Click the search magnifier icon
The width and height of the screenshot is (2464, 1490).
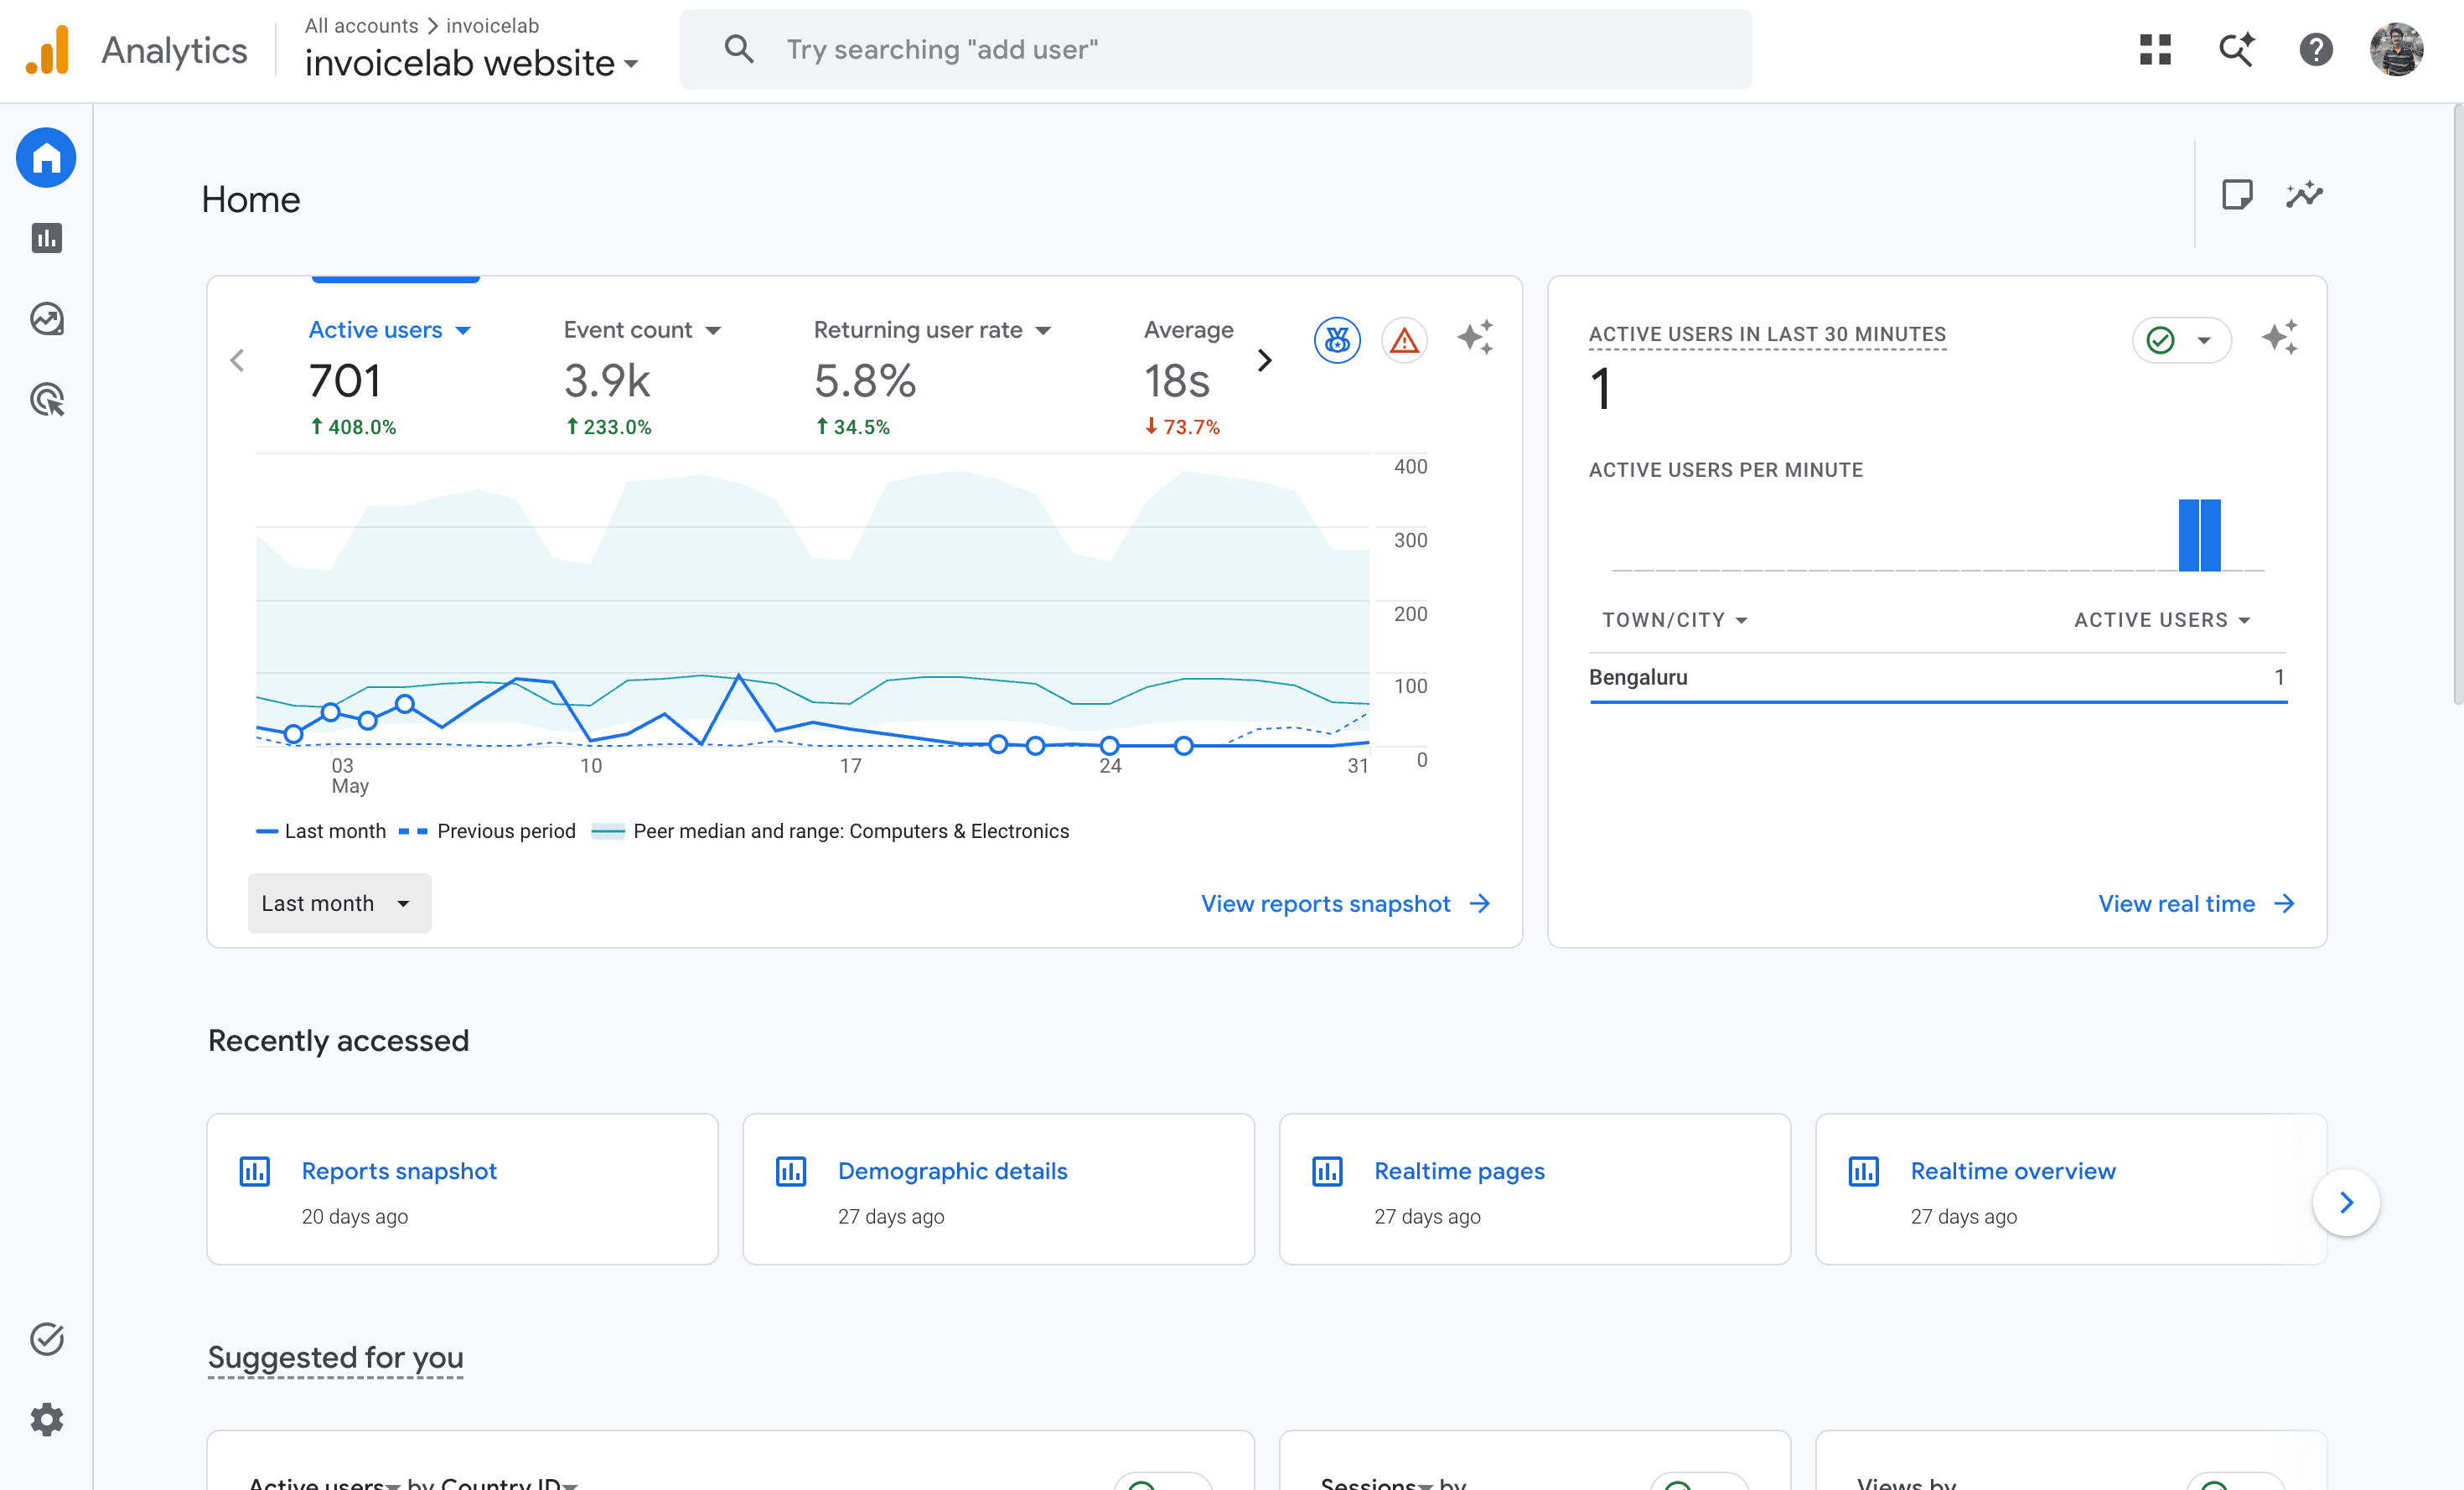(x=739, y=49)
